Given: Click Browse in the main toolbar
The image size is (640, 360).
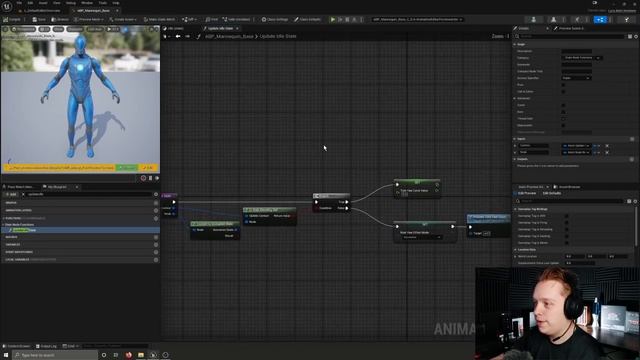Looking at the screenshot, I should point(60,19).
